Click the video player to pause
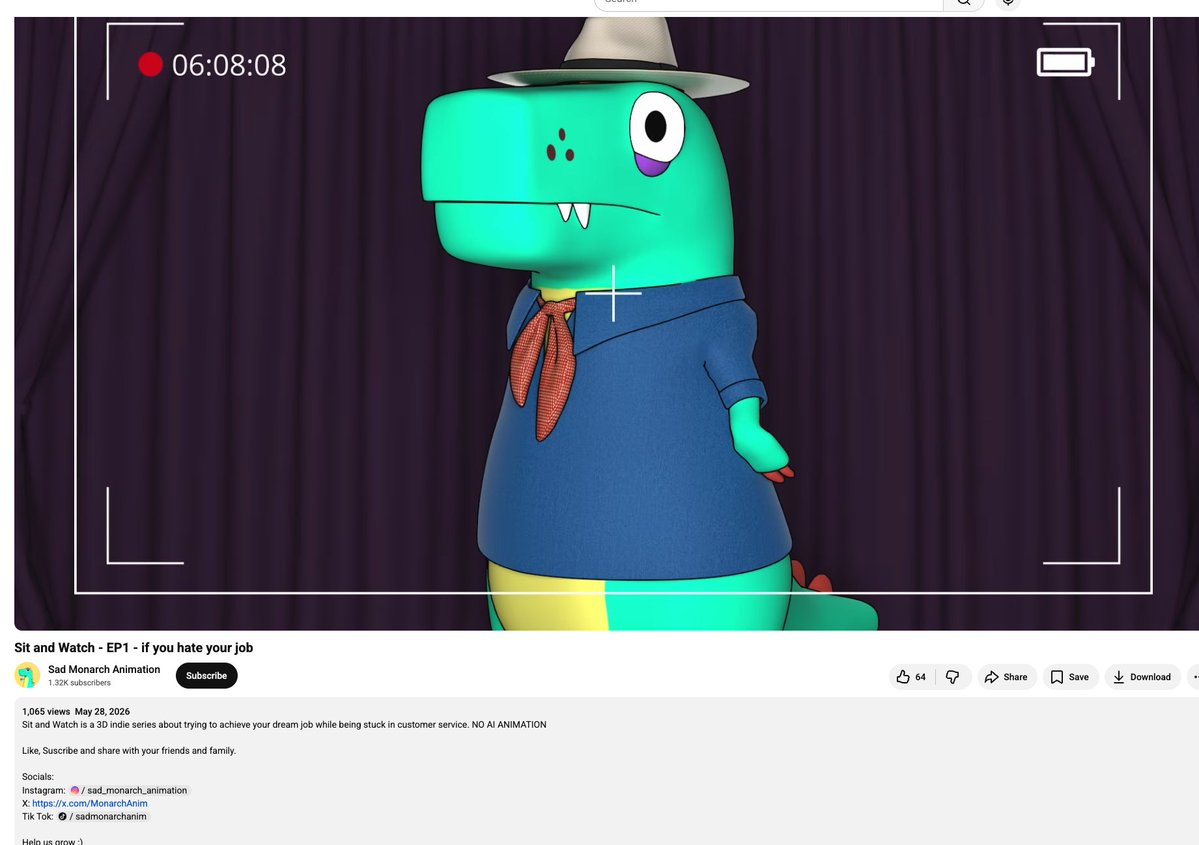 point(606,323)
